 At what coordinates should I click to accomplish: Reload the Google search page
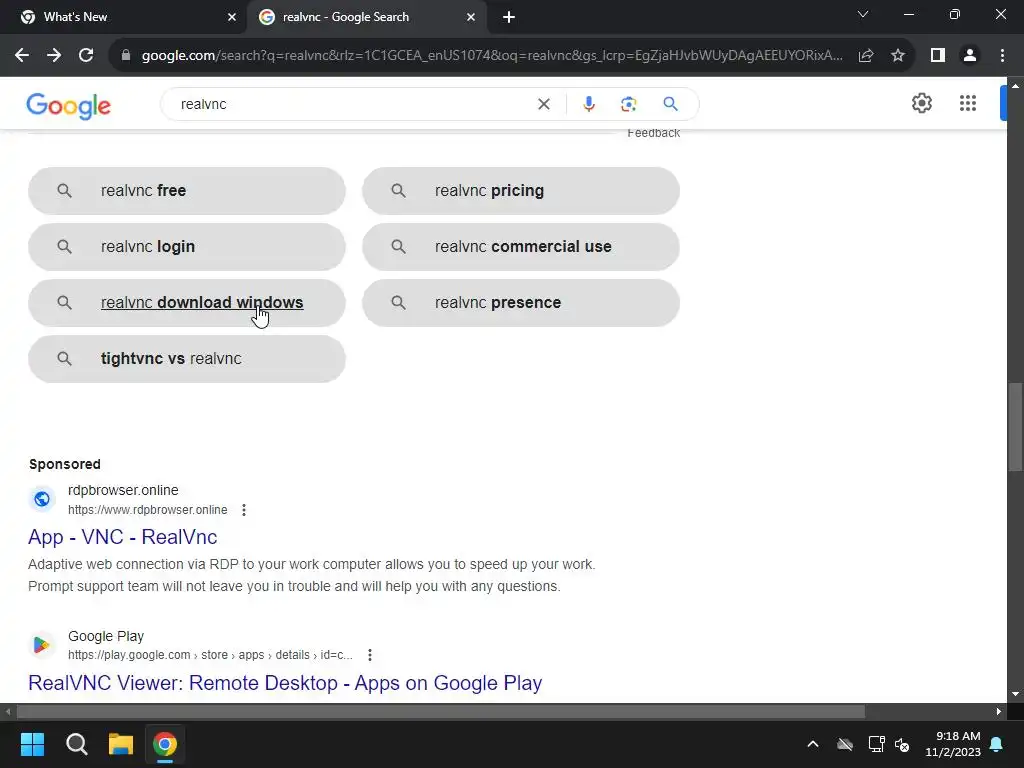pos(86,56)
